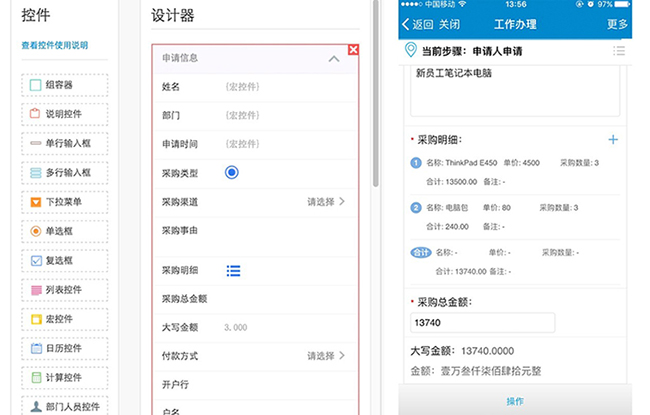Tap the location pin icon by 当前步骤
The width and height of the screenshot is (650, 415).
coord(410,50)
